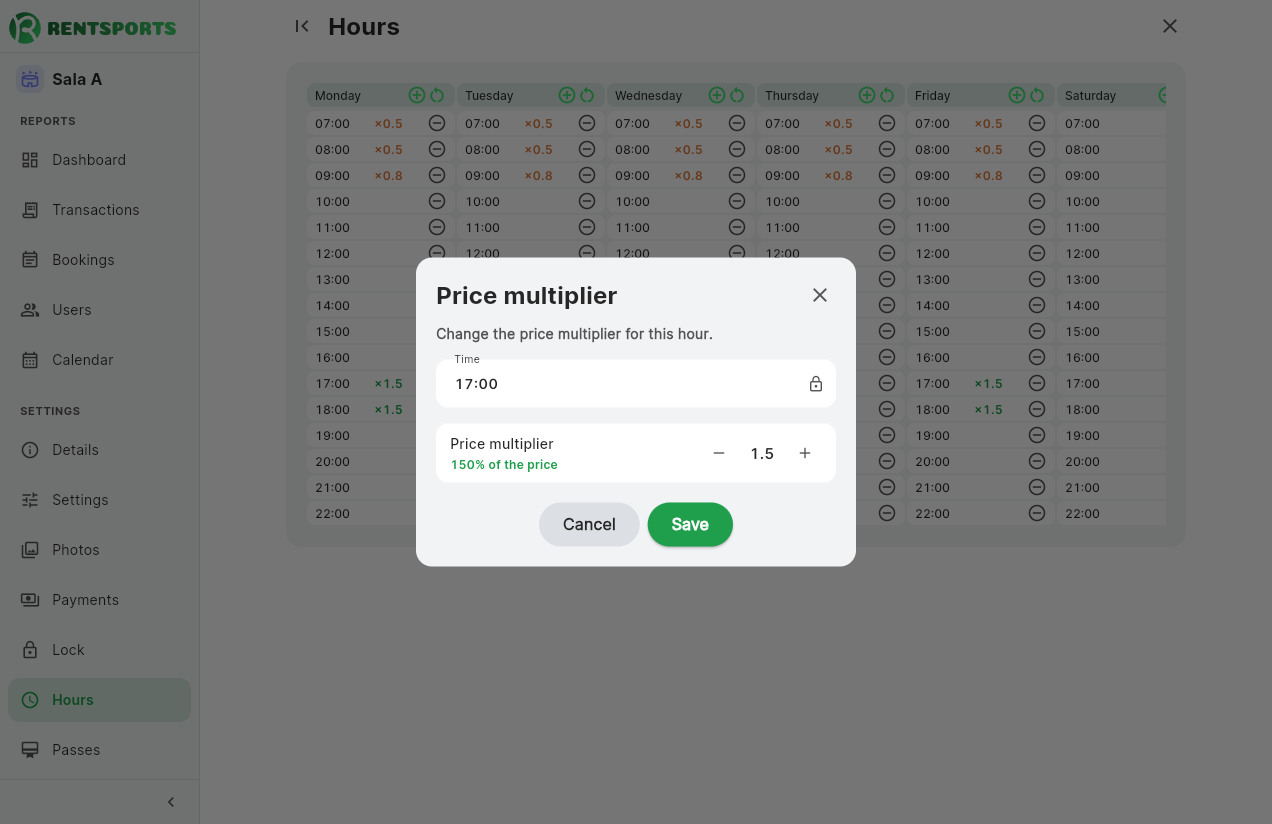Image resolution: width=1272 pixels, height=824 pixels.
Task: Click the Saturday 12:00 time row
Action: [1111, 253]
